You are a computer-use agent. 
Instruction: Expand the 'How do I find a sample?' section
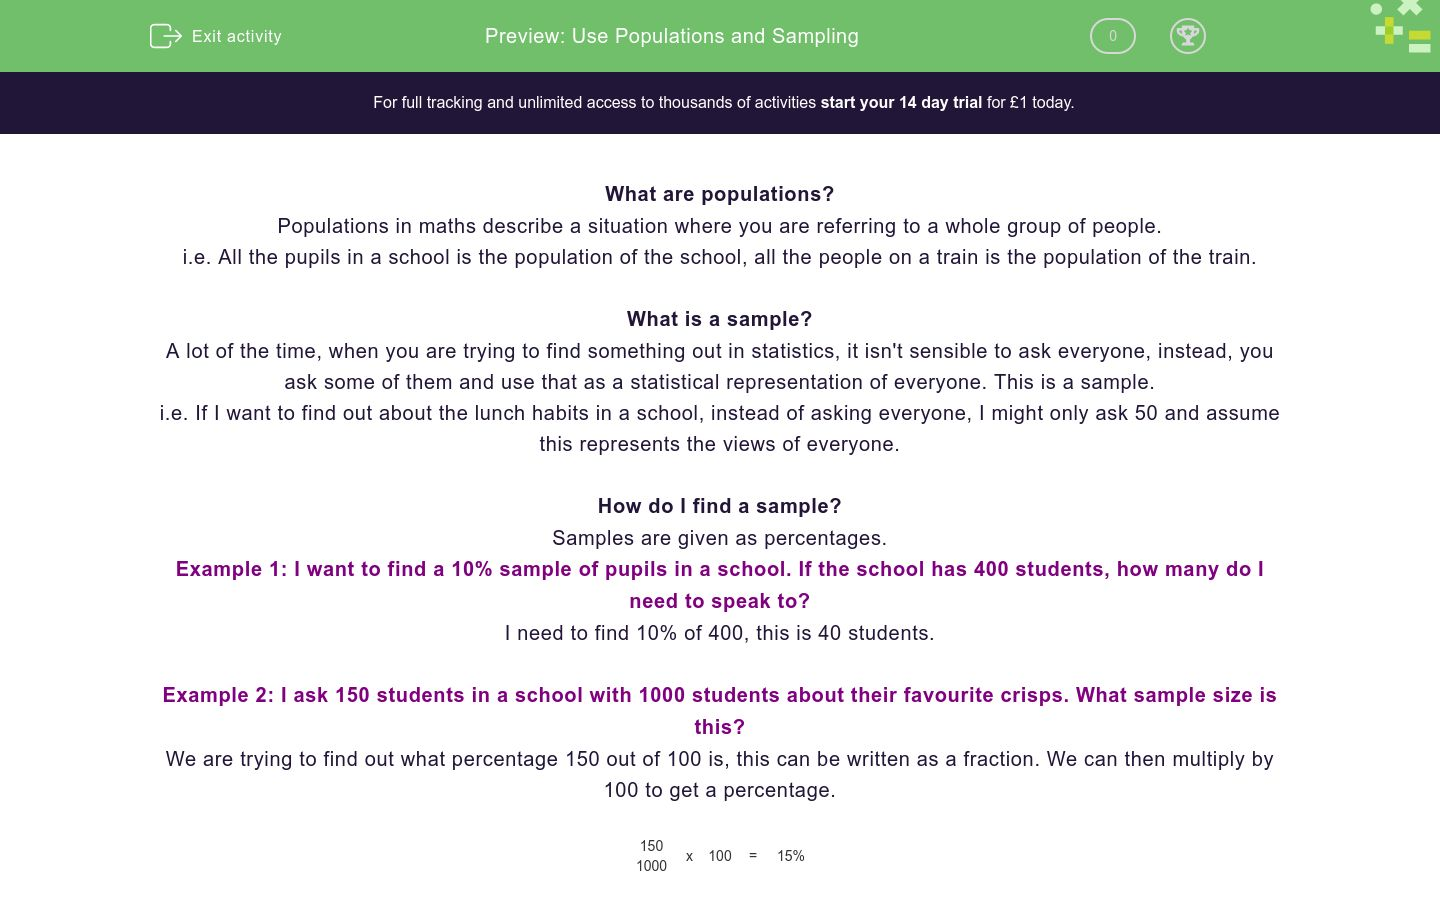[x=719, y=506]
